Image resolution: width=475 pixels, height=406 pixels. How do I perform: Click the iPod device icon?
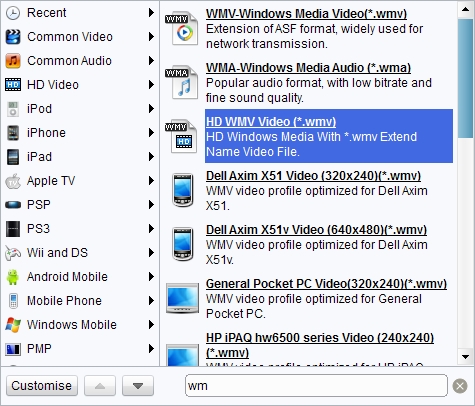[x=13, y=109]
